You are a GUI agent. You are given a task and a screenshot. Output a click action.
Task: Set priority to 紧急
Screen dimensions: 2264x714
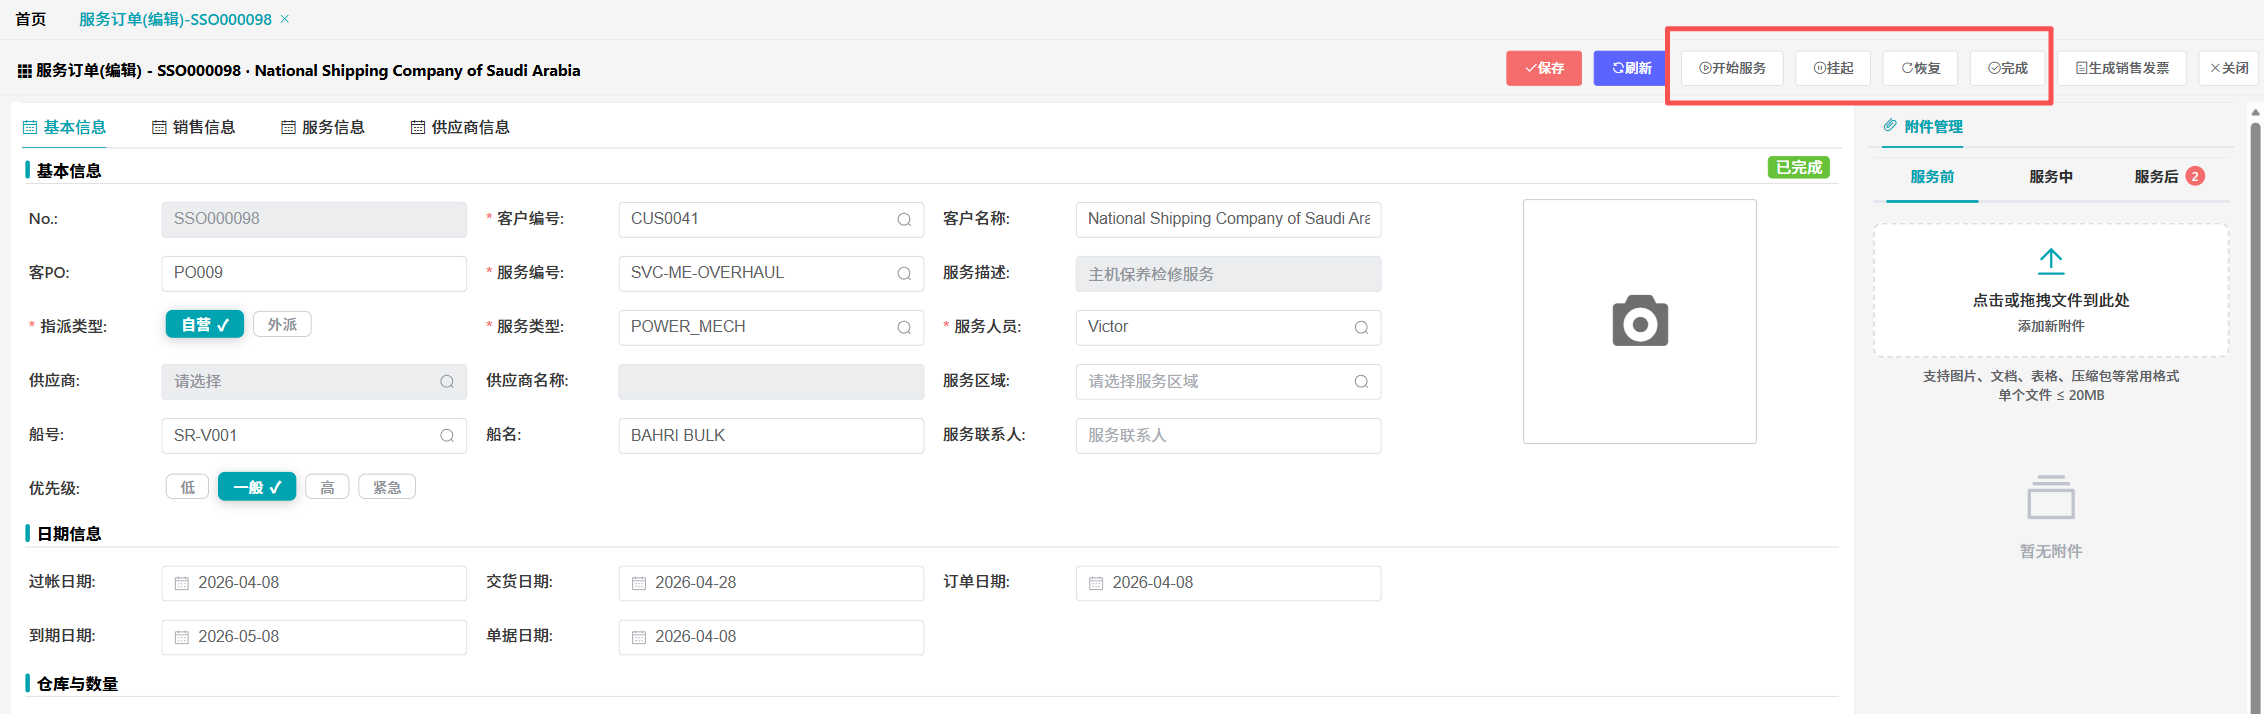pos(387,488)
